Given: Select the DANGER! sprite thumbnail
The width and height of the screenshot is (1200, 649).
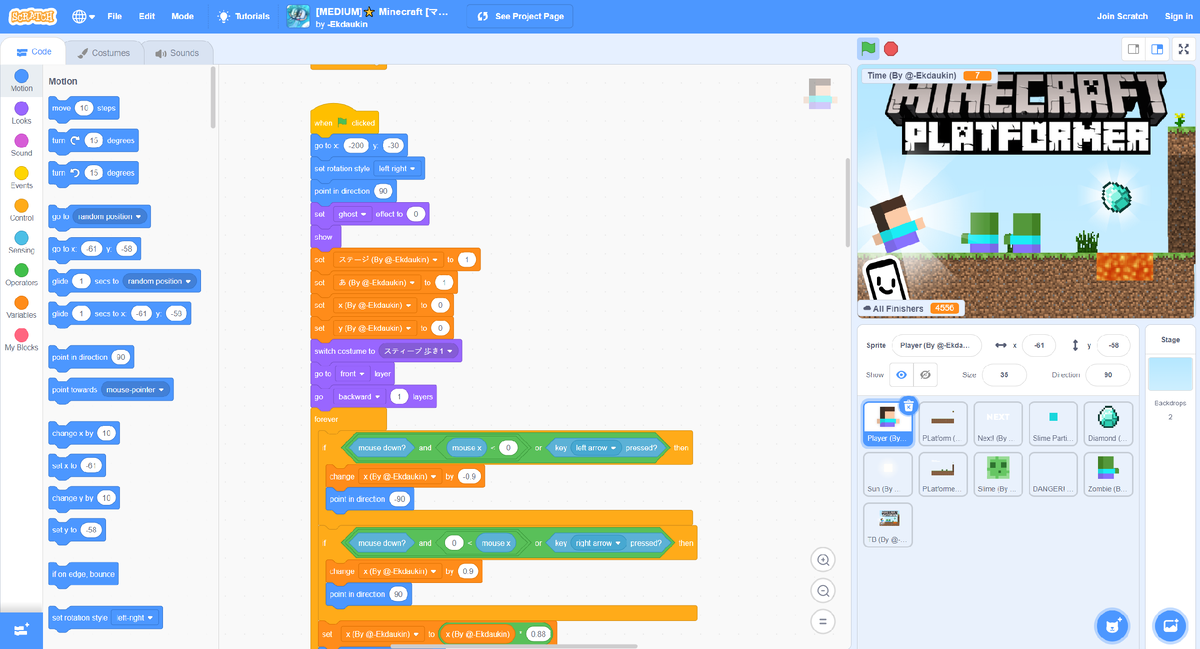Looking at the screenshot, I should coord(1053,474).
